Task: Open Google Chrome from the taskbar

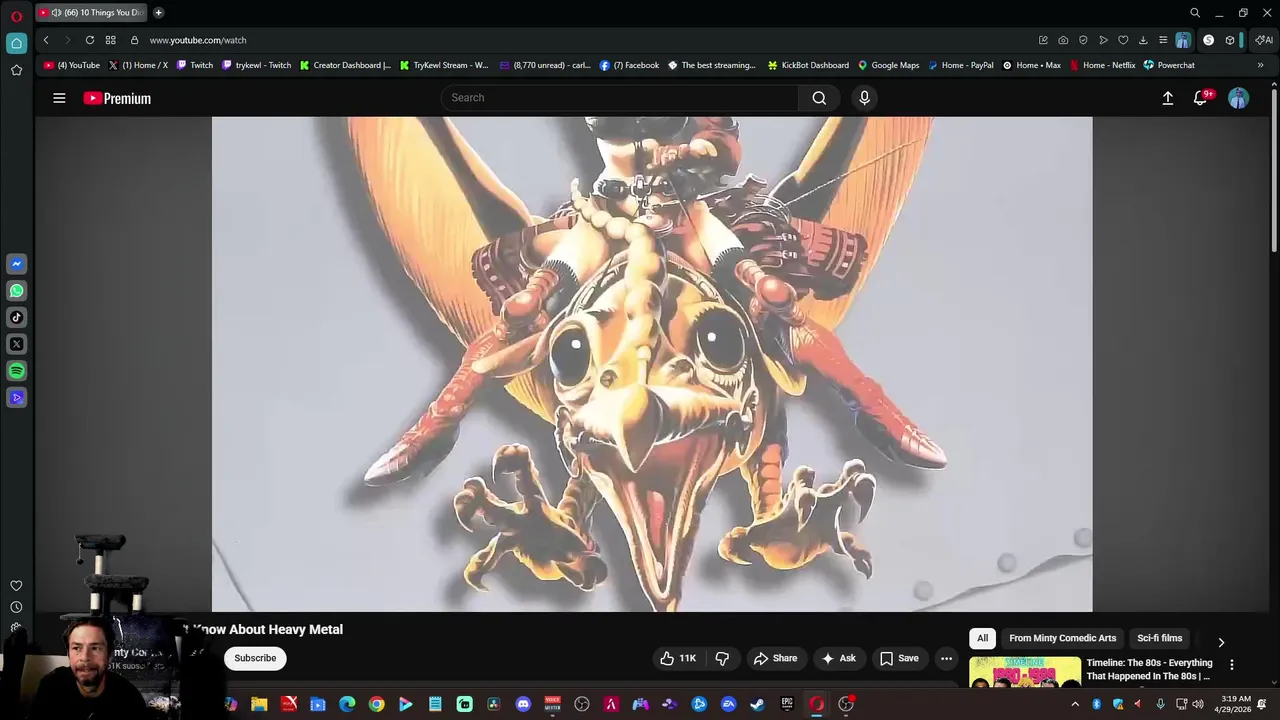Action: 376,704
